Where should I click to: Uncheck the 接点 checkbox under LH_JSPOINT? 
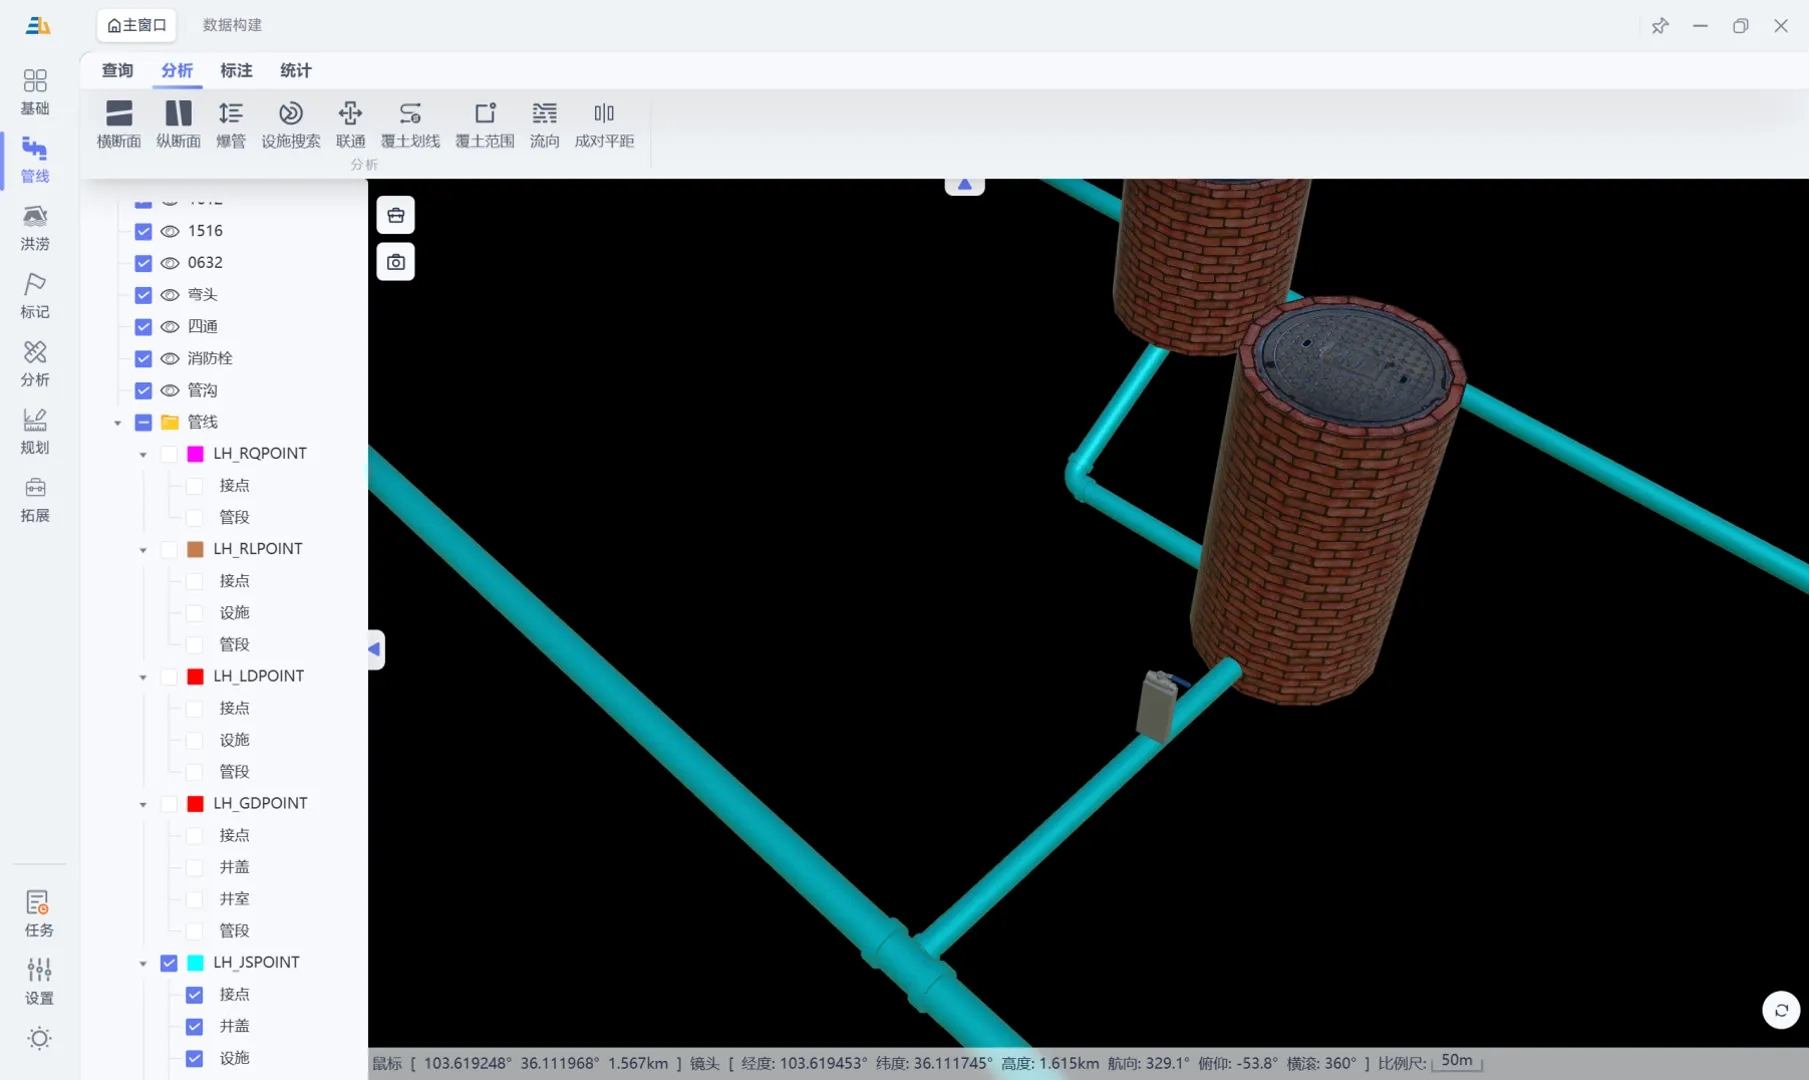[195, 995]
